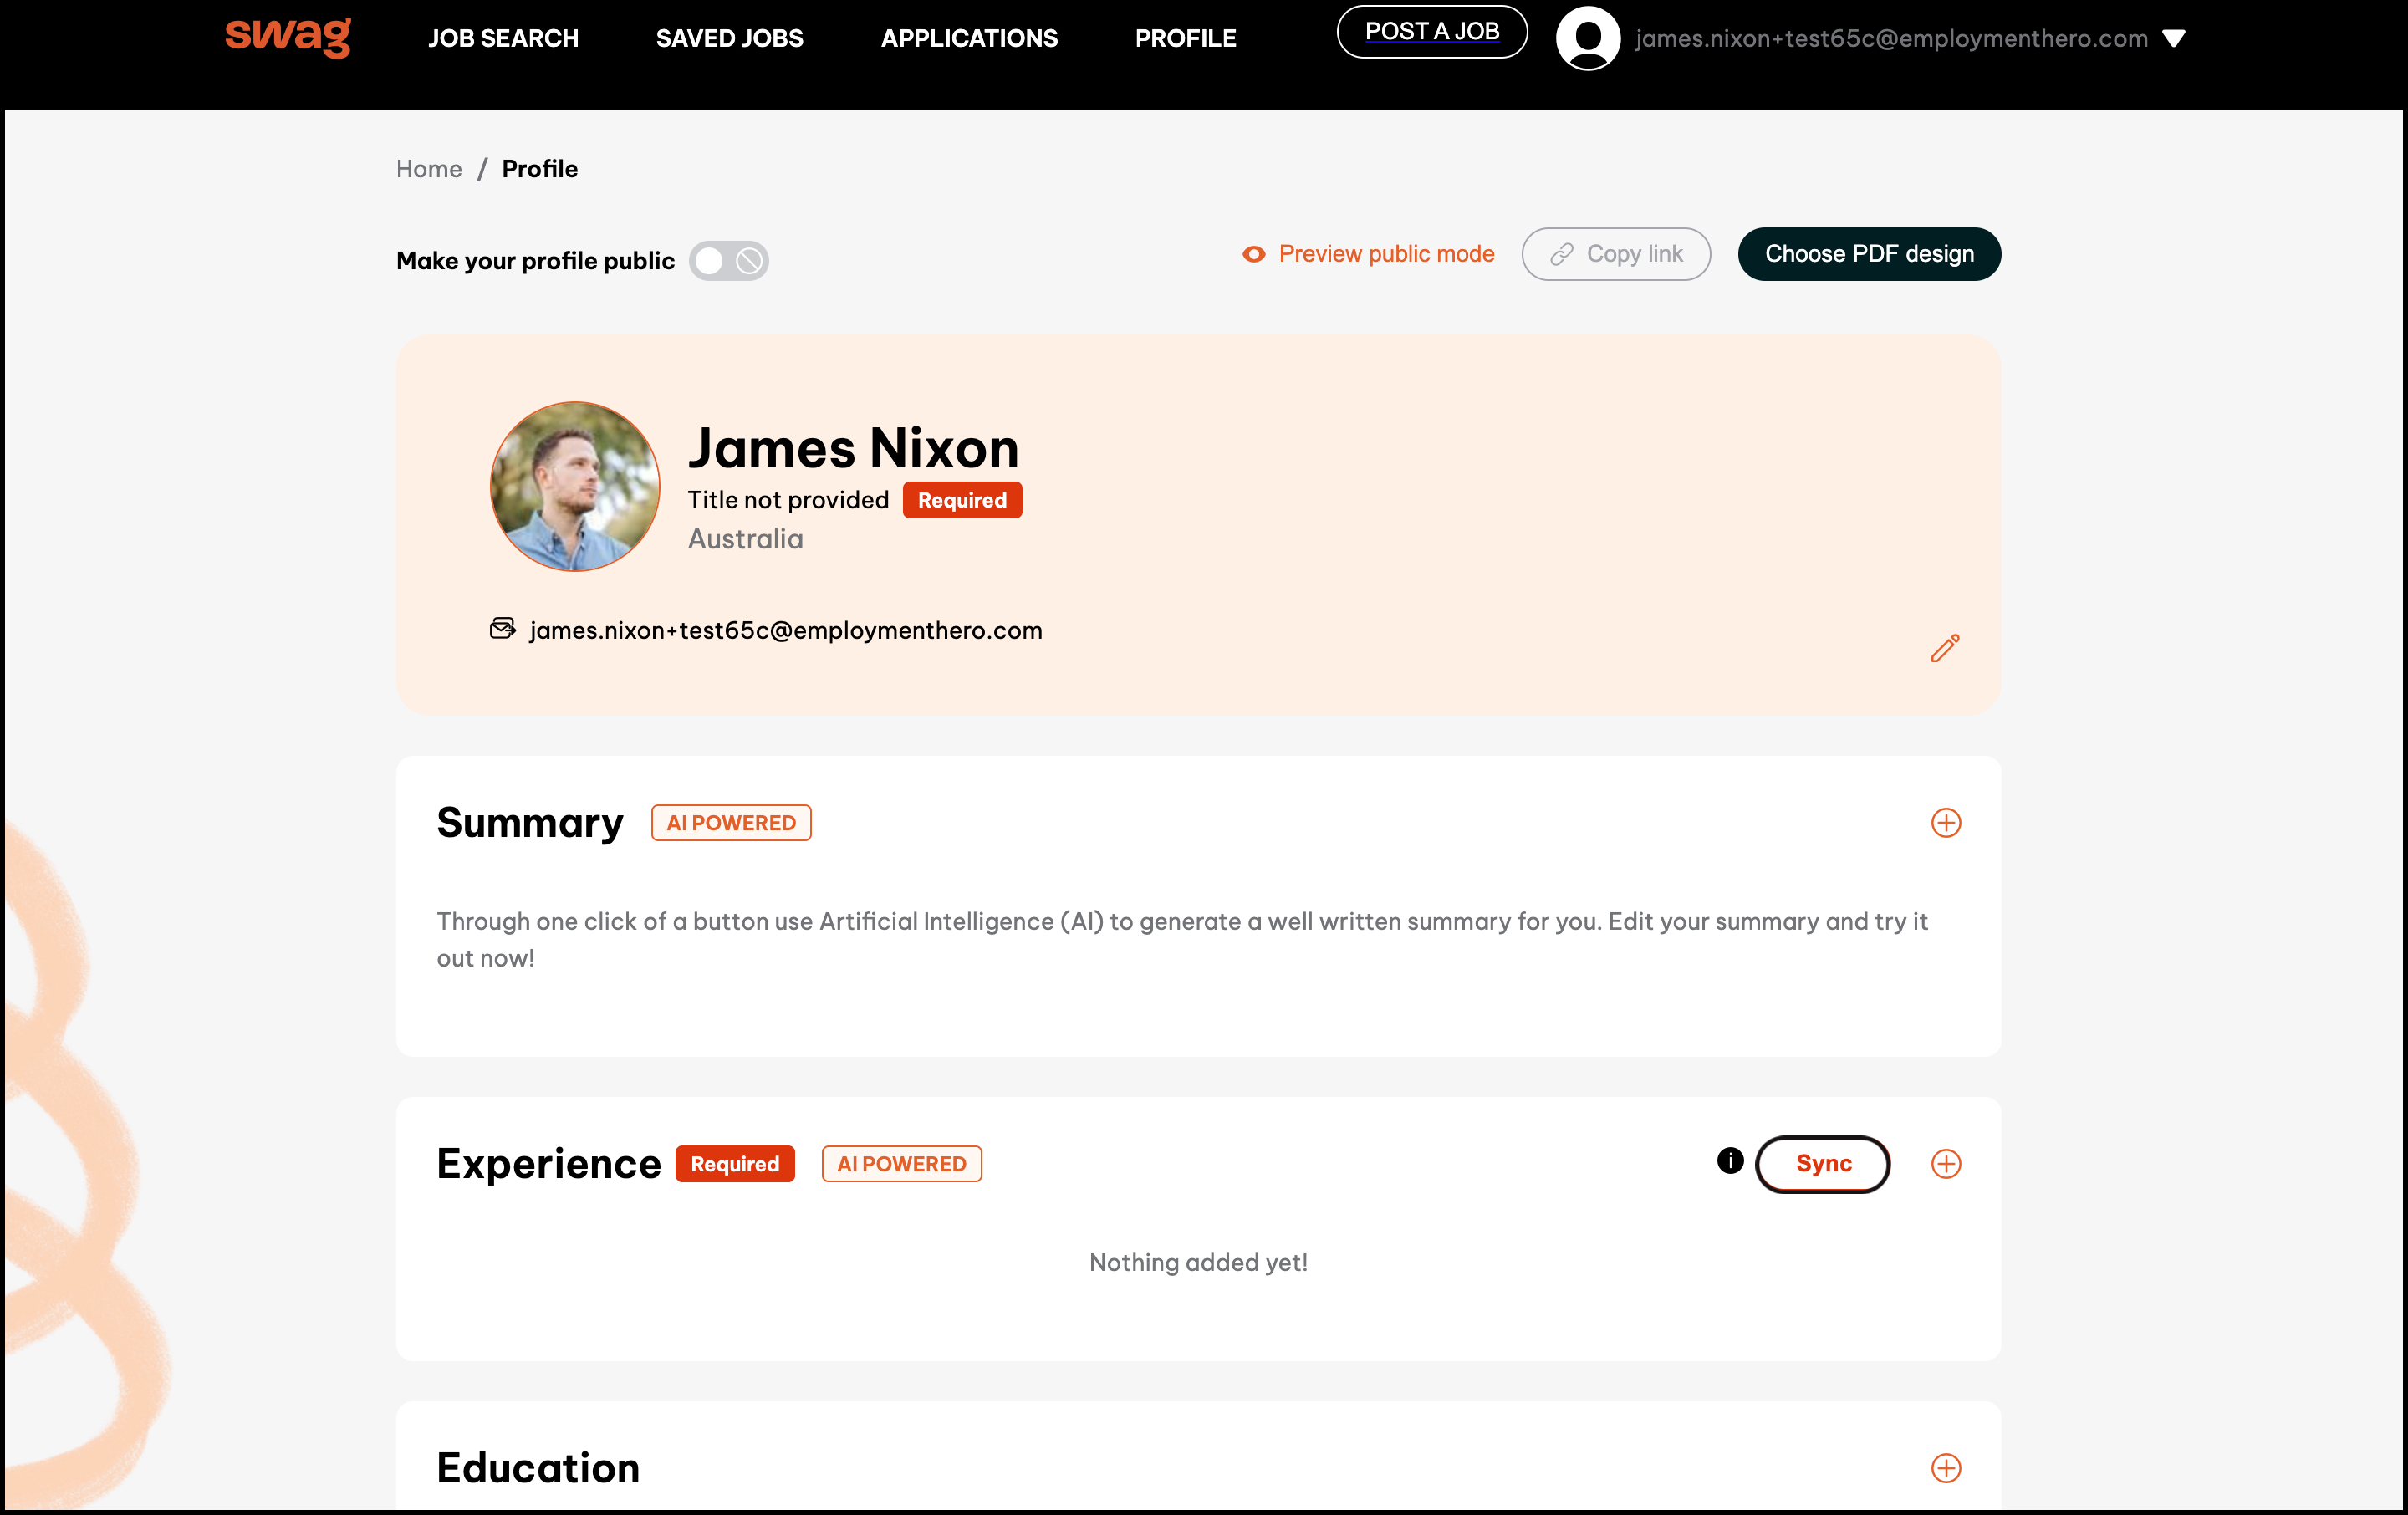This screenshot has width=2408, height=1515.
Task: Expand the account dropdown arrow
Action: pyautogui.click(x=2174, y=39)
